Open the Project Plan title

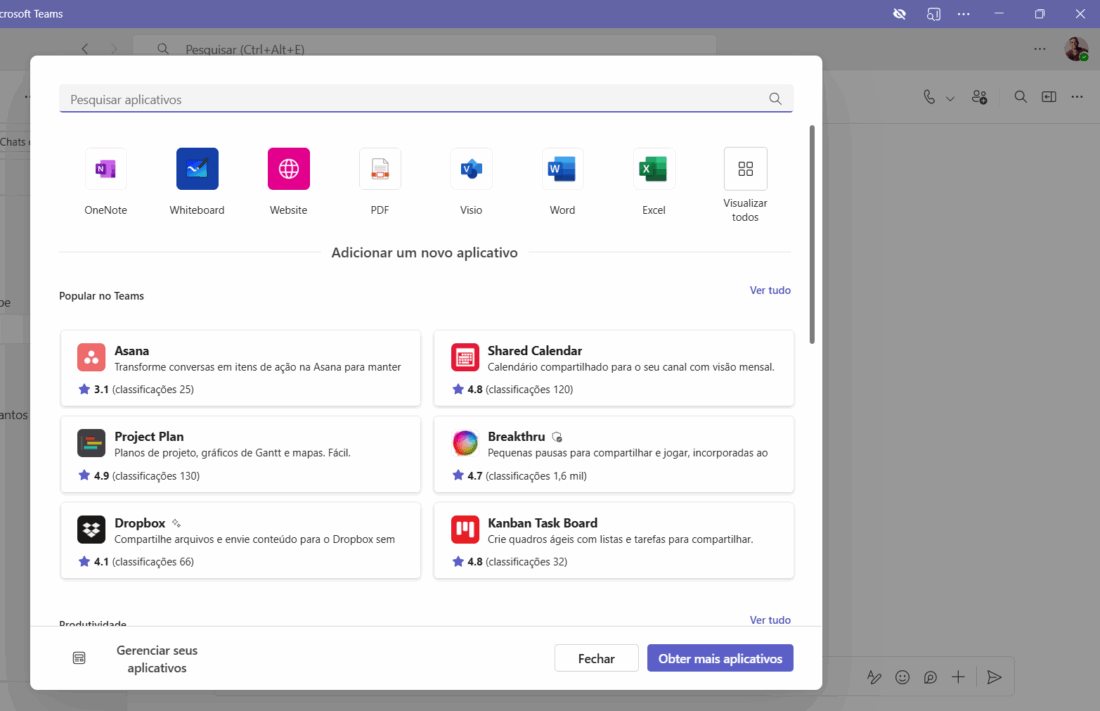click(149, 437)
